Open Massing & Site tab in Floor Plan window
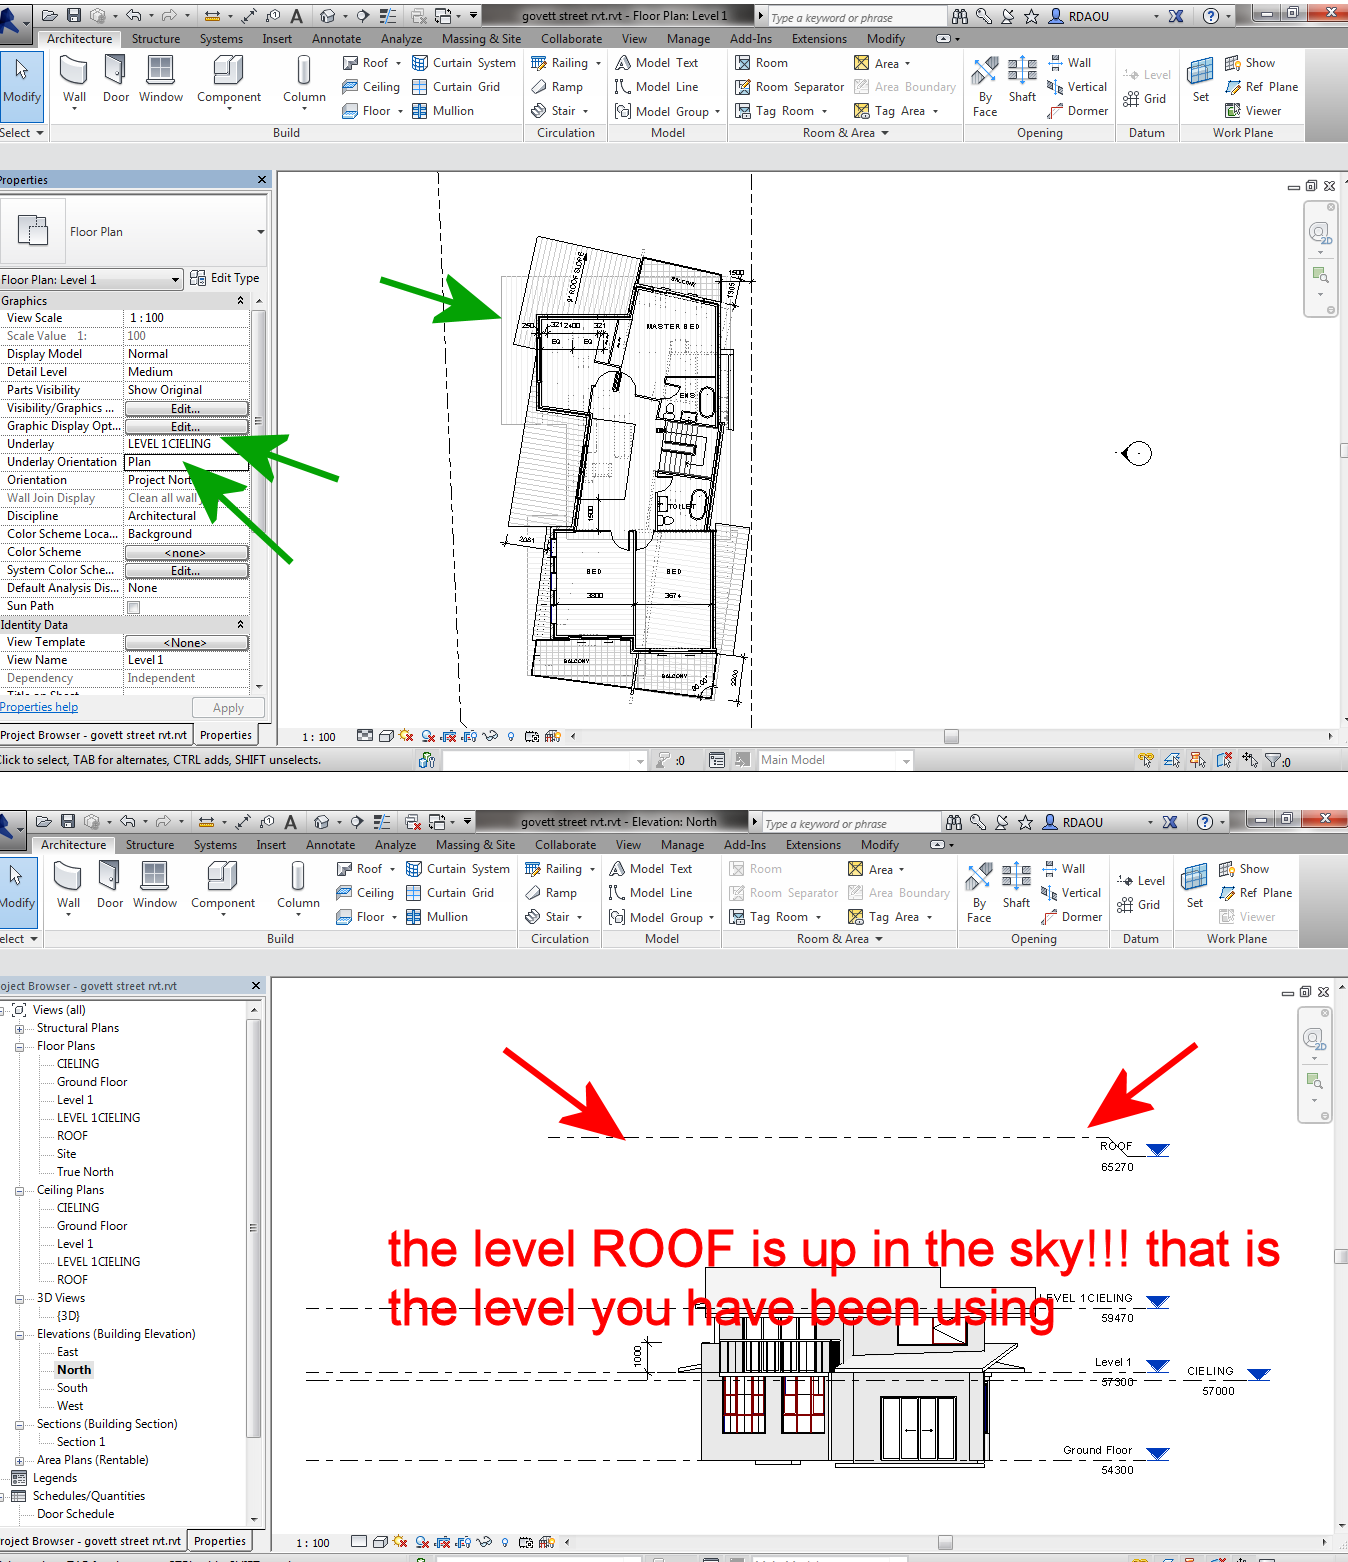This screenshot has height=1562, width=1348. [481, 39]
